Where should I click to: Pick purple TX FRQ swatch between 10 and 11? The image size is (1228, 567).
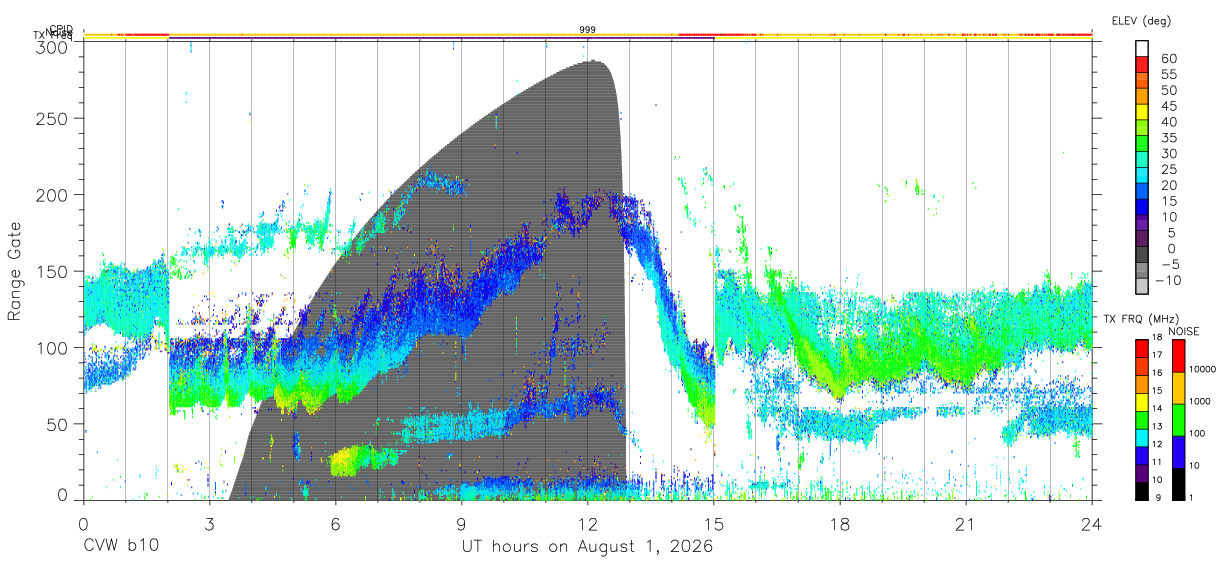point(1143,472)
